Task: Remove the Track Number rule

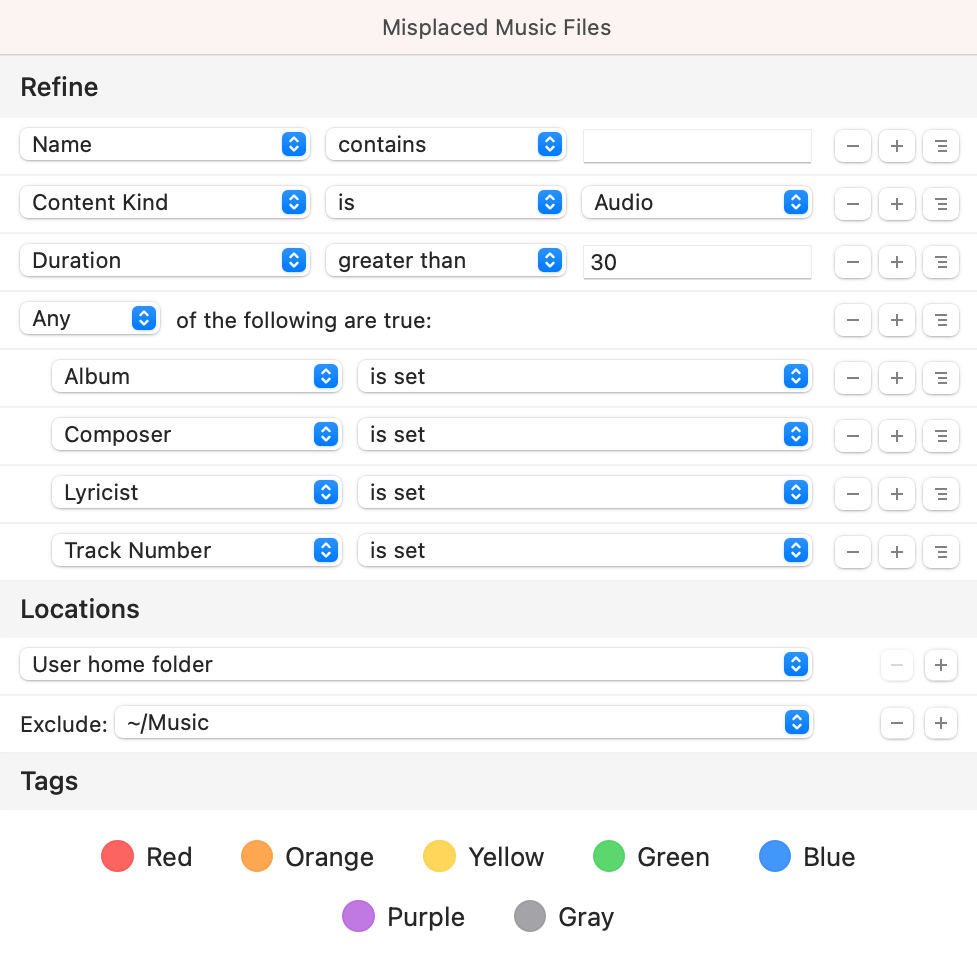Action: (x=852, y=552)
